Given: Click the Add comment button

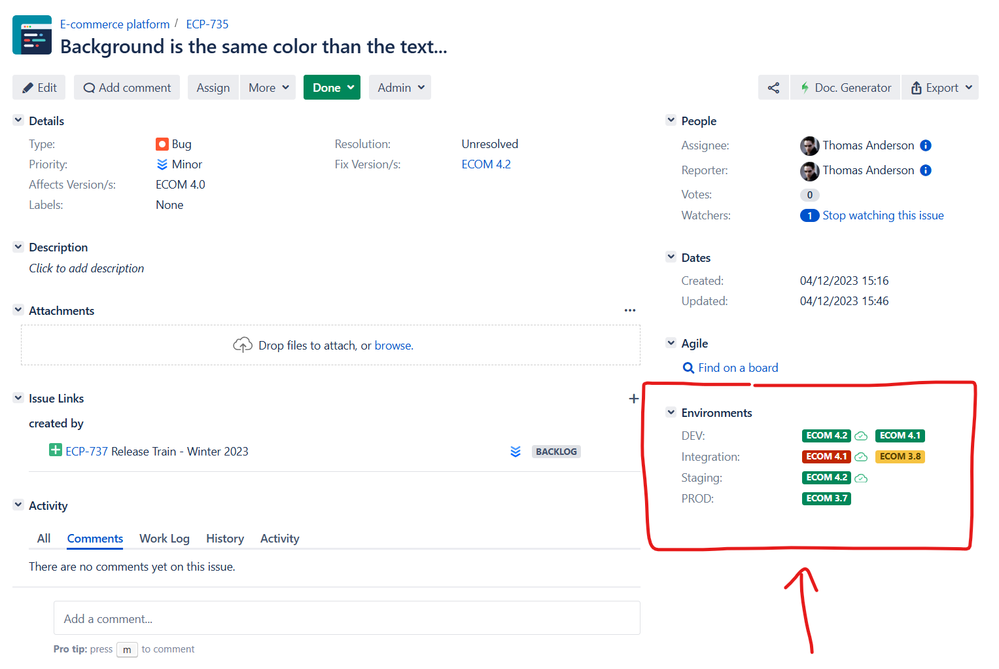Looking at the screenshot, I should [x=127, y=88].
